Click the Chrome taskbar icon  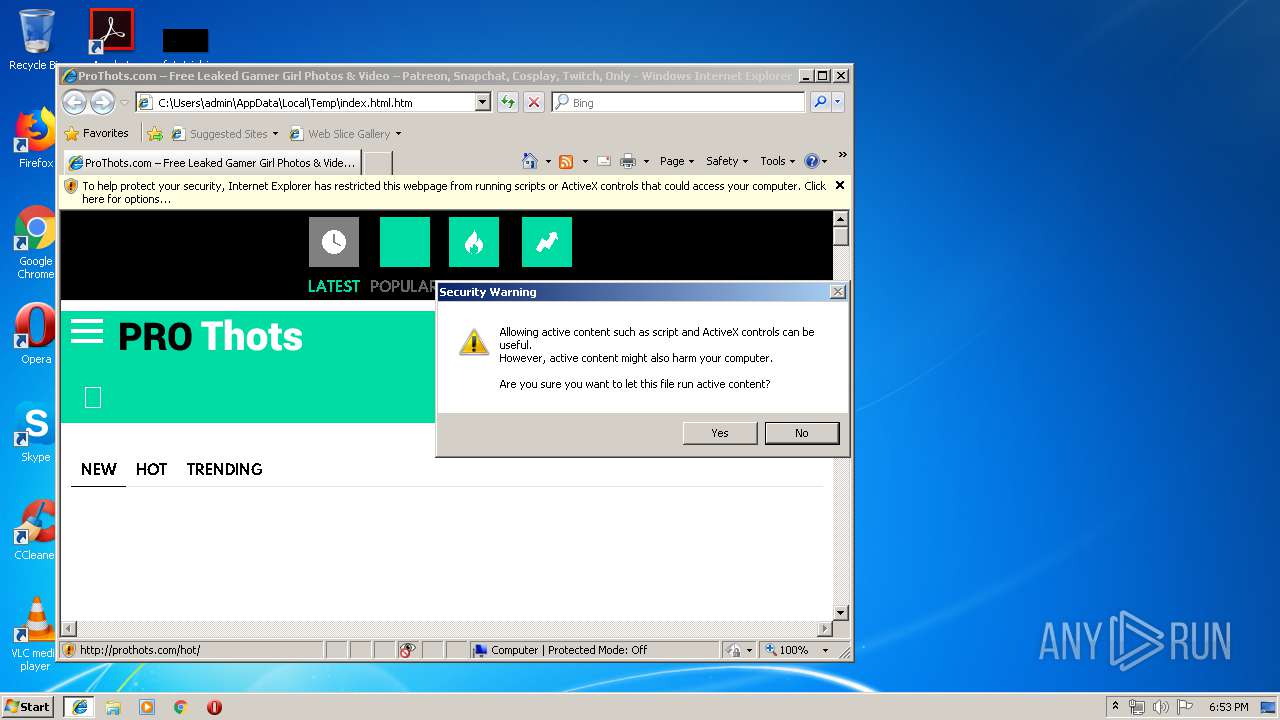(x=180, y=706)
